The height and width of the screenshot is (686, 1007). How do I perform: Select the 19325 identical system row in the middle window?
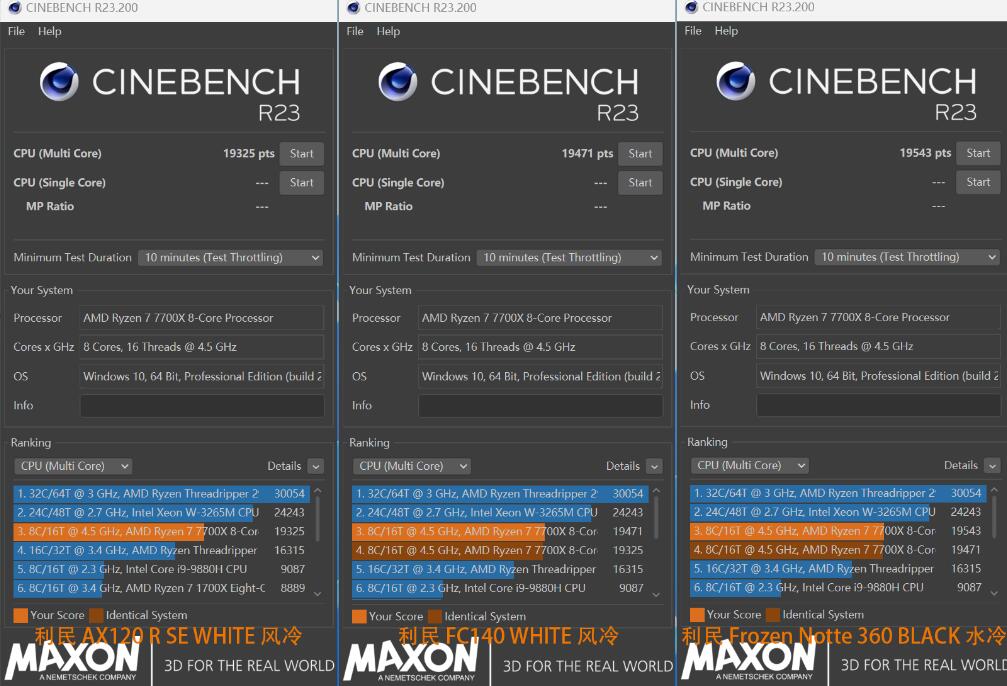(x=500, y=550)
